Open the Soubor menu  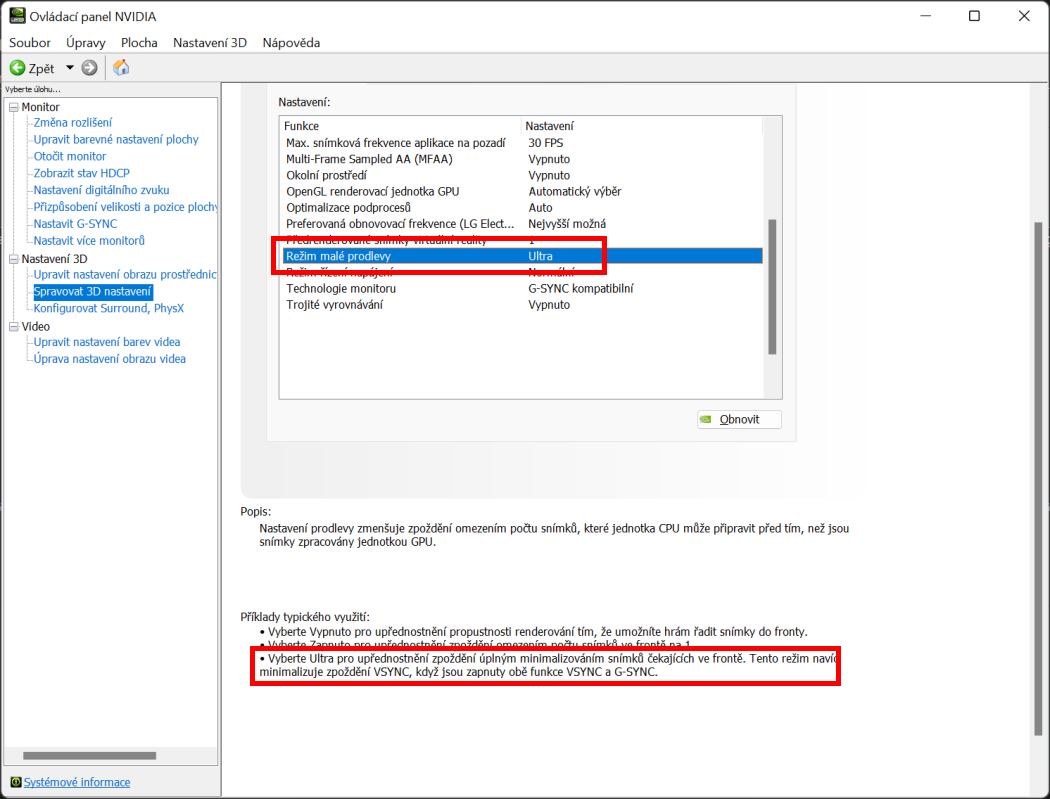click(x=29, y=42)
